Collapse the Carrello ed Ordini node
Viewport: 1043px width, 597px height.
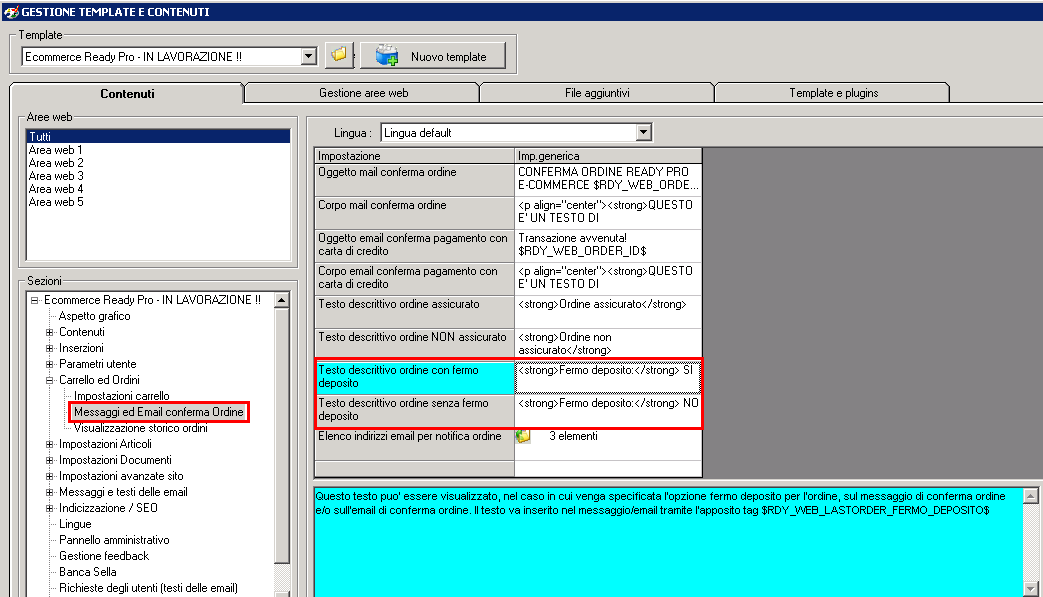tap(49, 380)
